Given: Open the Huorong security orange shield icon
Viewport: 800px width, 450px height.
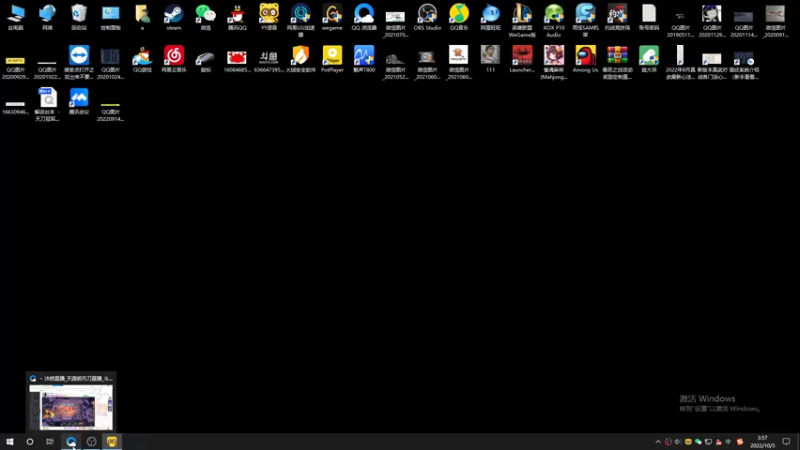Looking at the screenshot, I should [x=301, y=59].
